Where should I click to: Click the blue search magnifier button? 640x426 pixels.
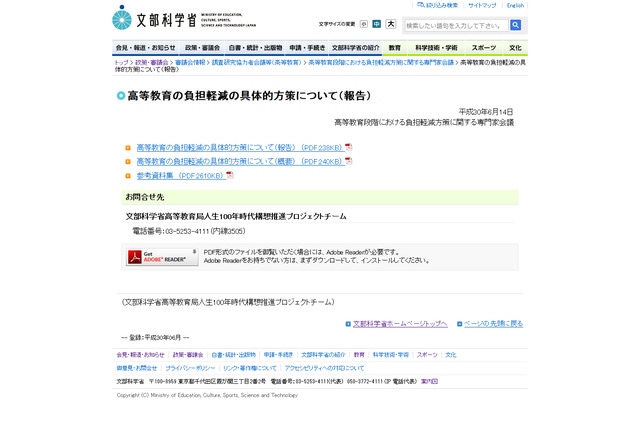pyautogui.click(x=516, y=25)
